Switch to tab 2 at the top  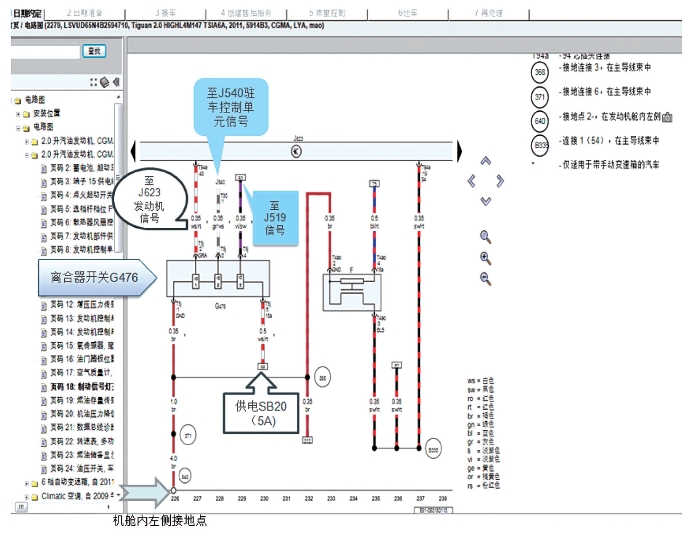pos(85,13)
